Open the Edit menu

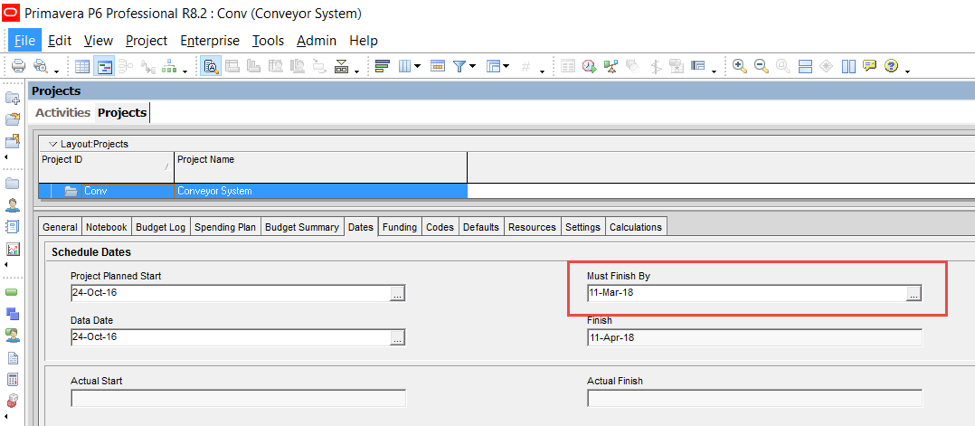click(x=60, y=40)
